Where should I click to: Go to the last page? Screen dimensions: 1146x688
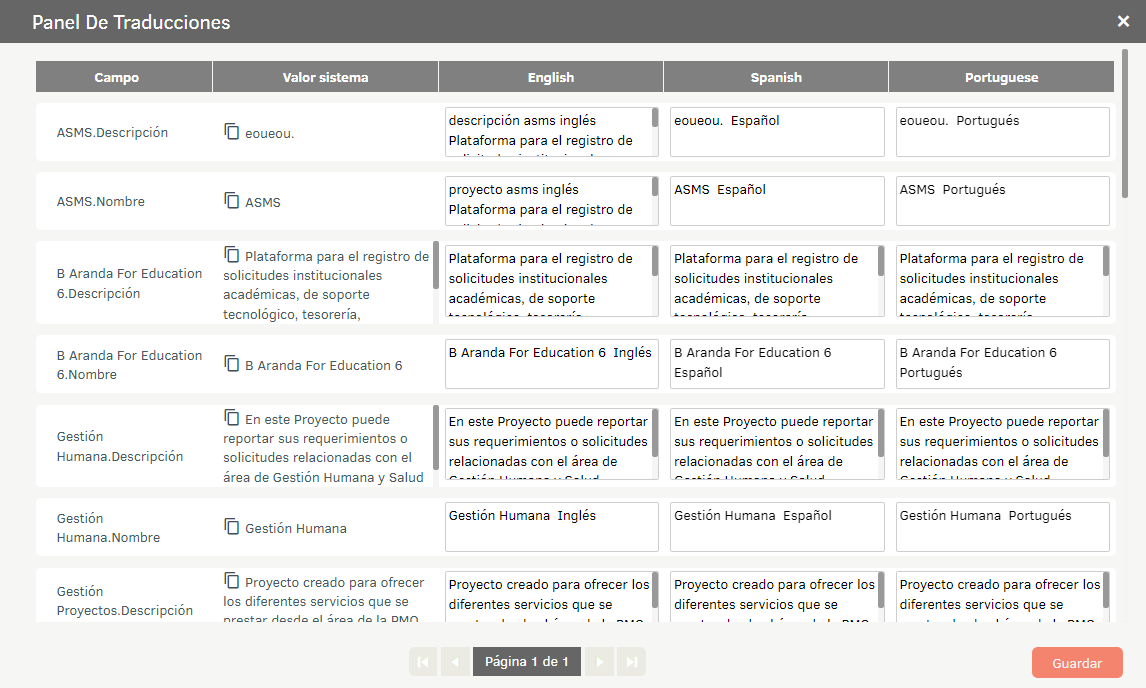[x=631, y=662]
